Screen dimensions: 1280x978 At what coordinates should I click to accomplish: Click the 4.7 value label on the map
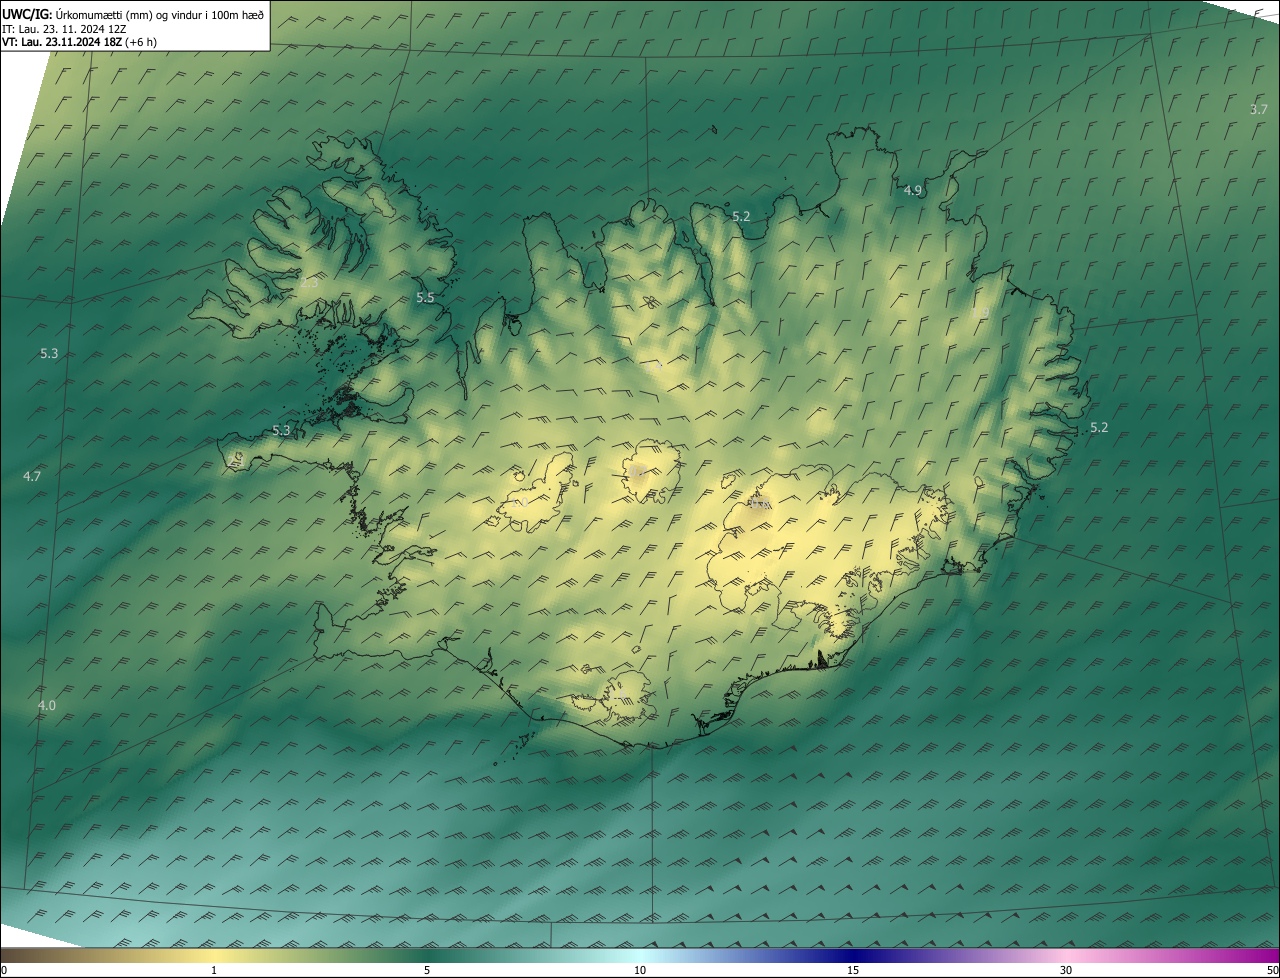point(32,476)
